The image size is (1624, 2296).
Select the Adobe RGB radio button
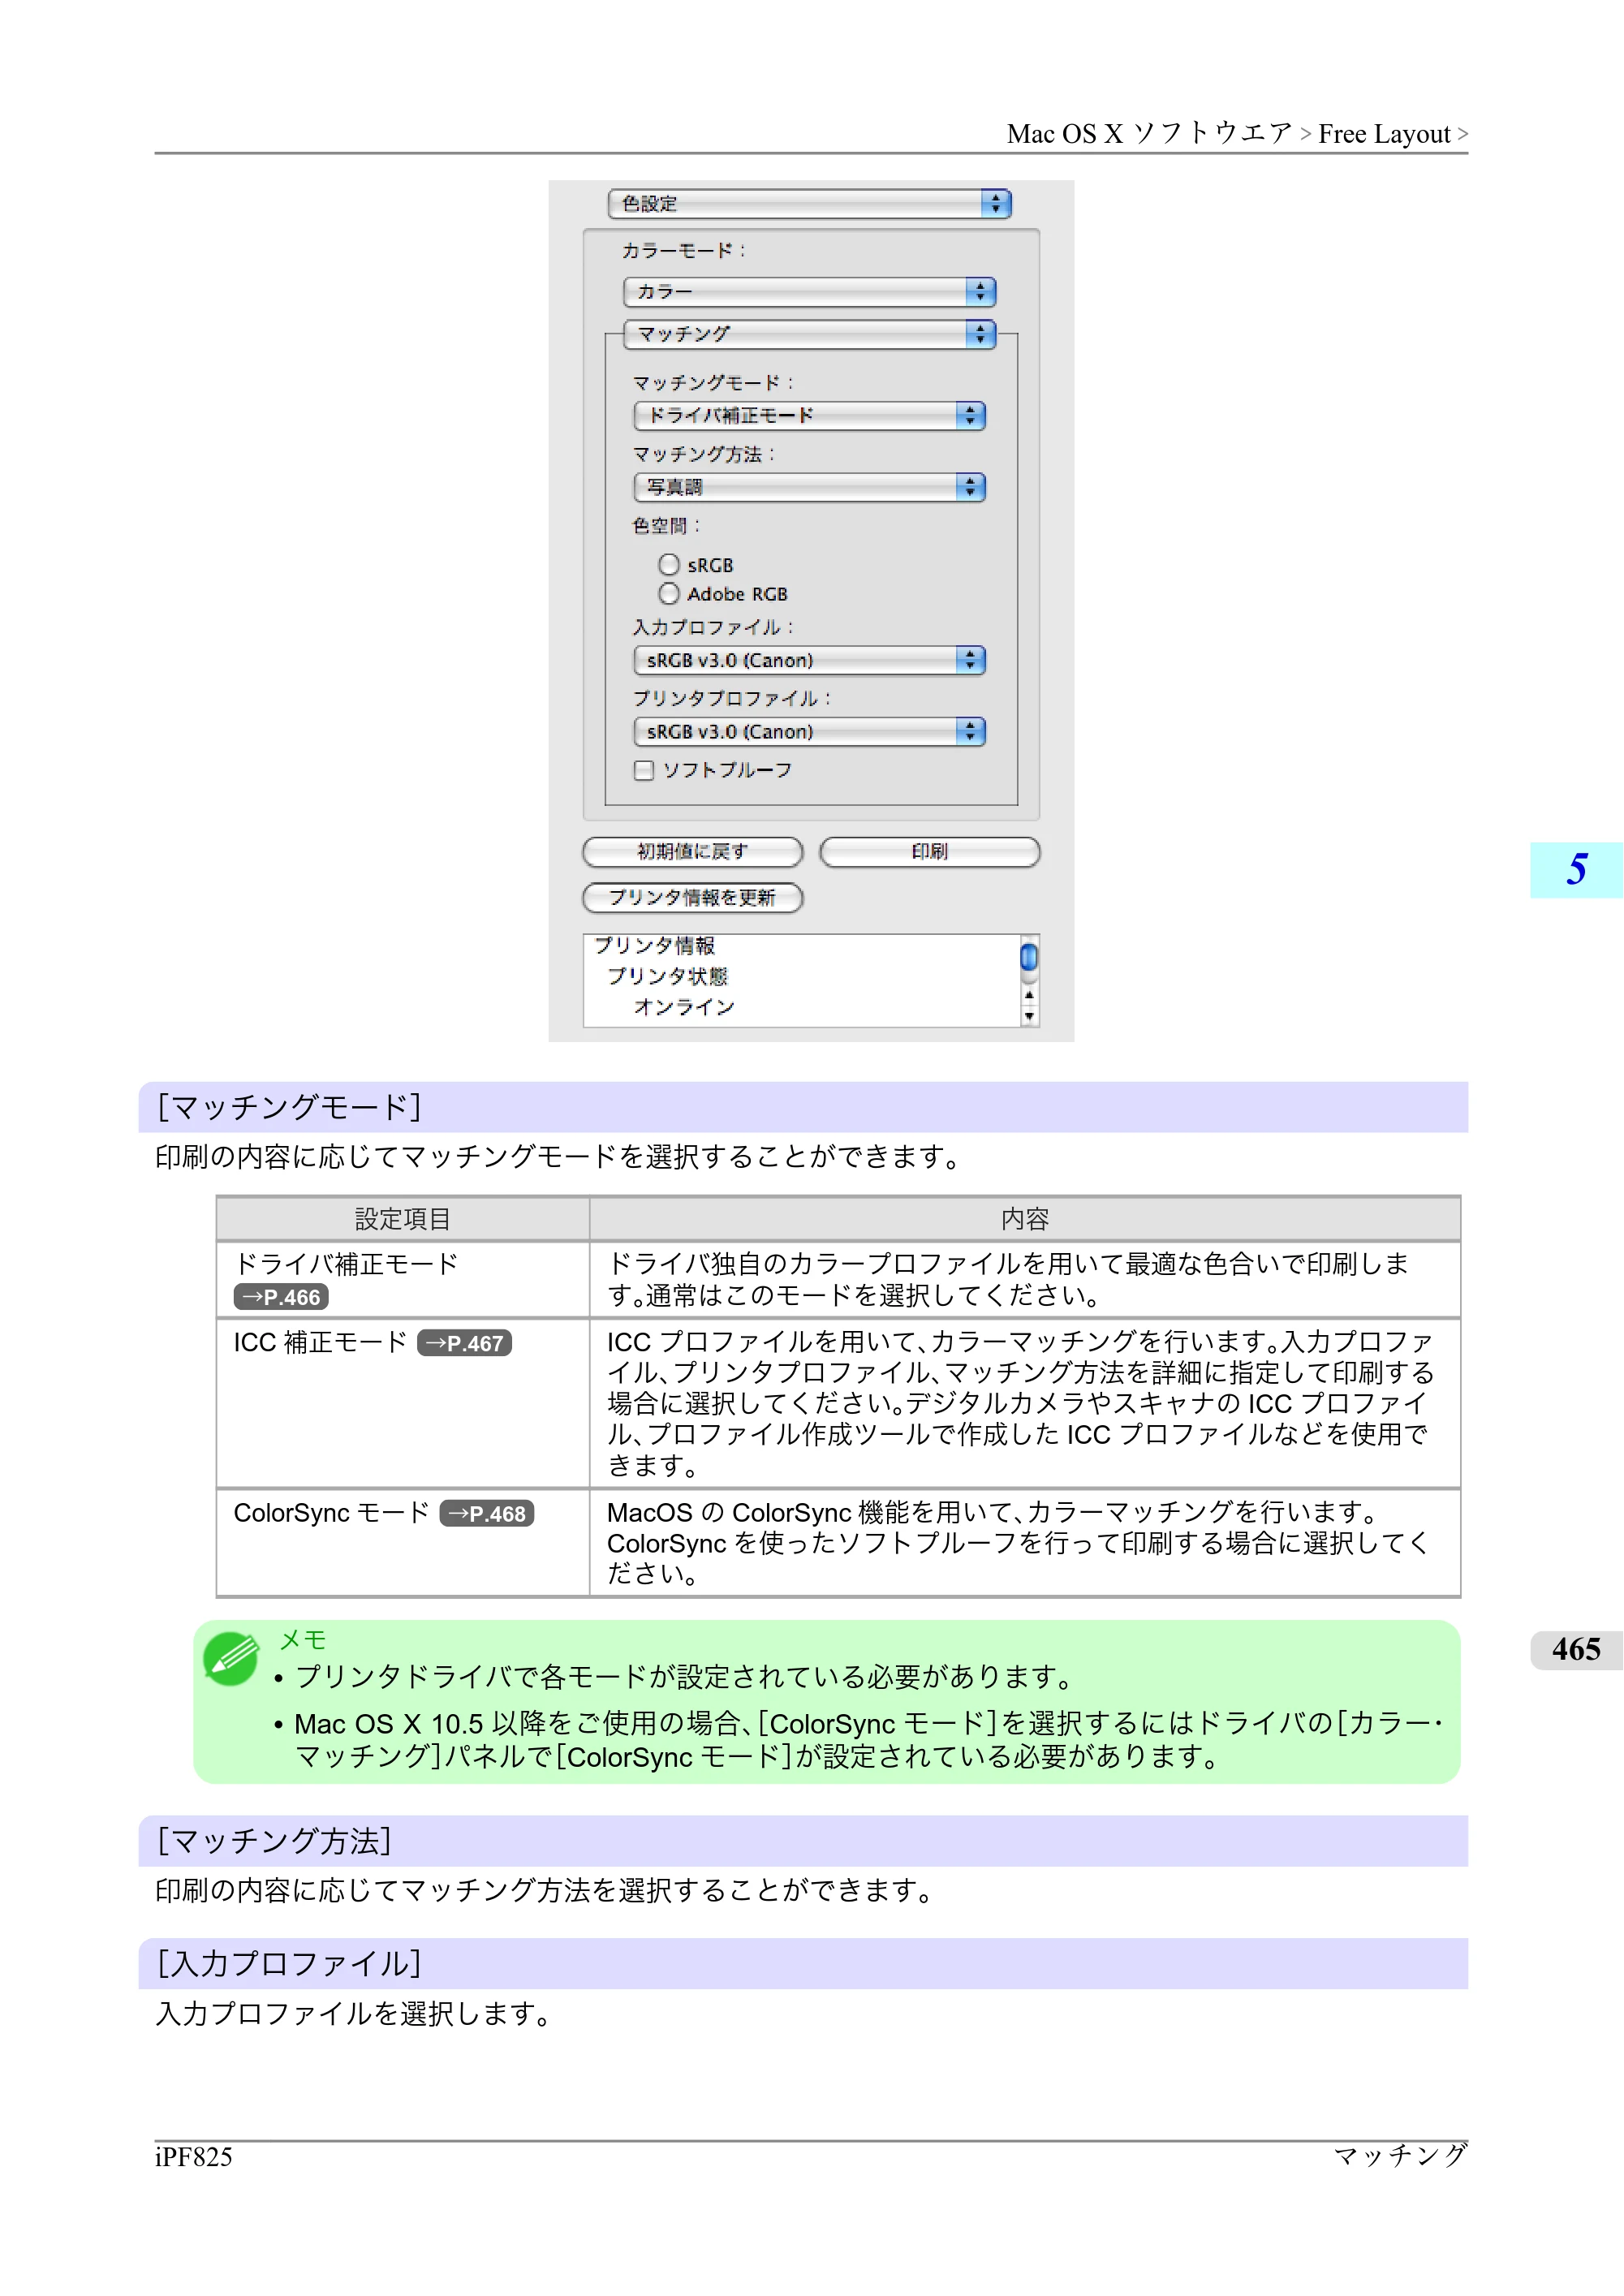(x=669, y=594)
